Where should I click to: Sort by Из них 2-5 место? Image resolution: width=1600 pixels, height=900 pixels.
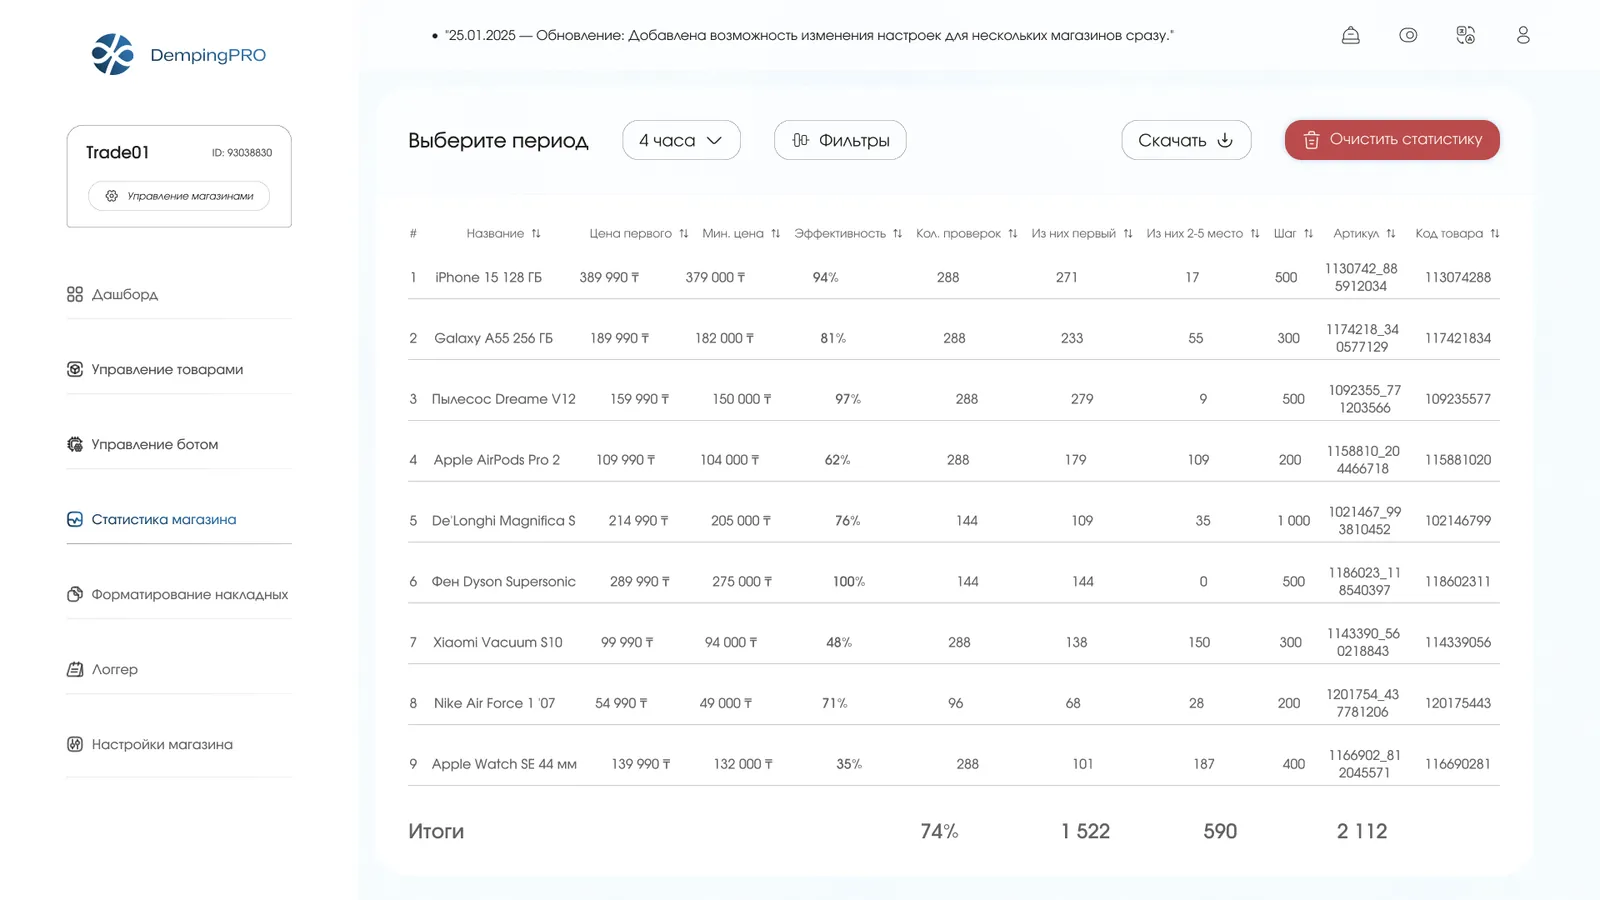[1255, 234]
